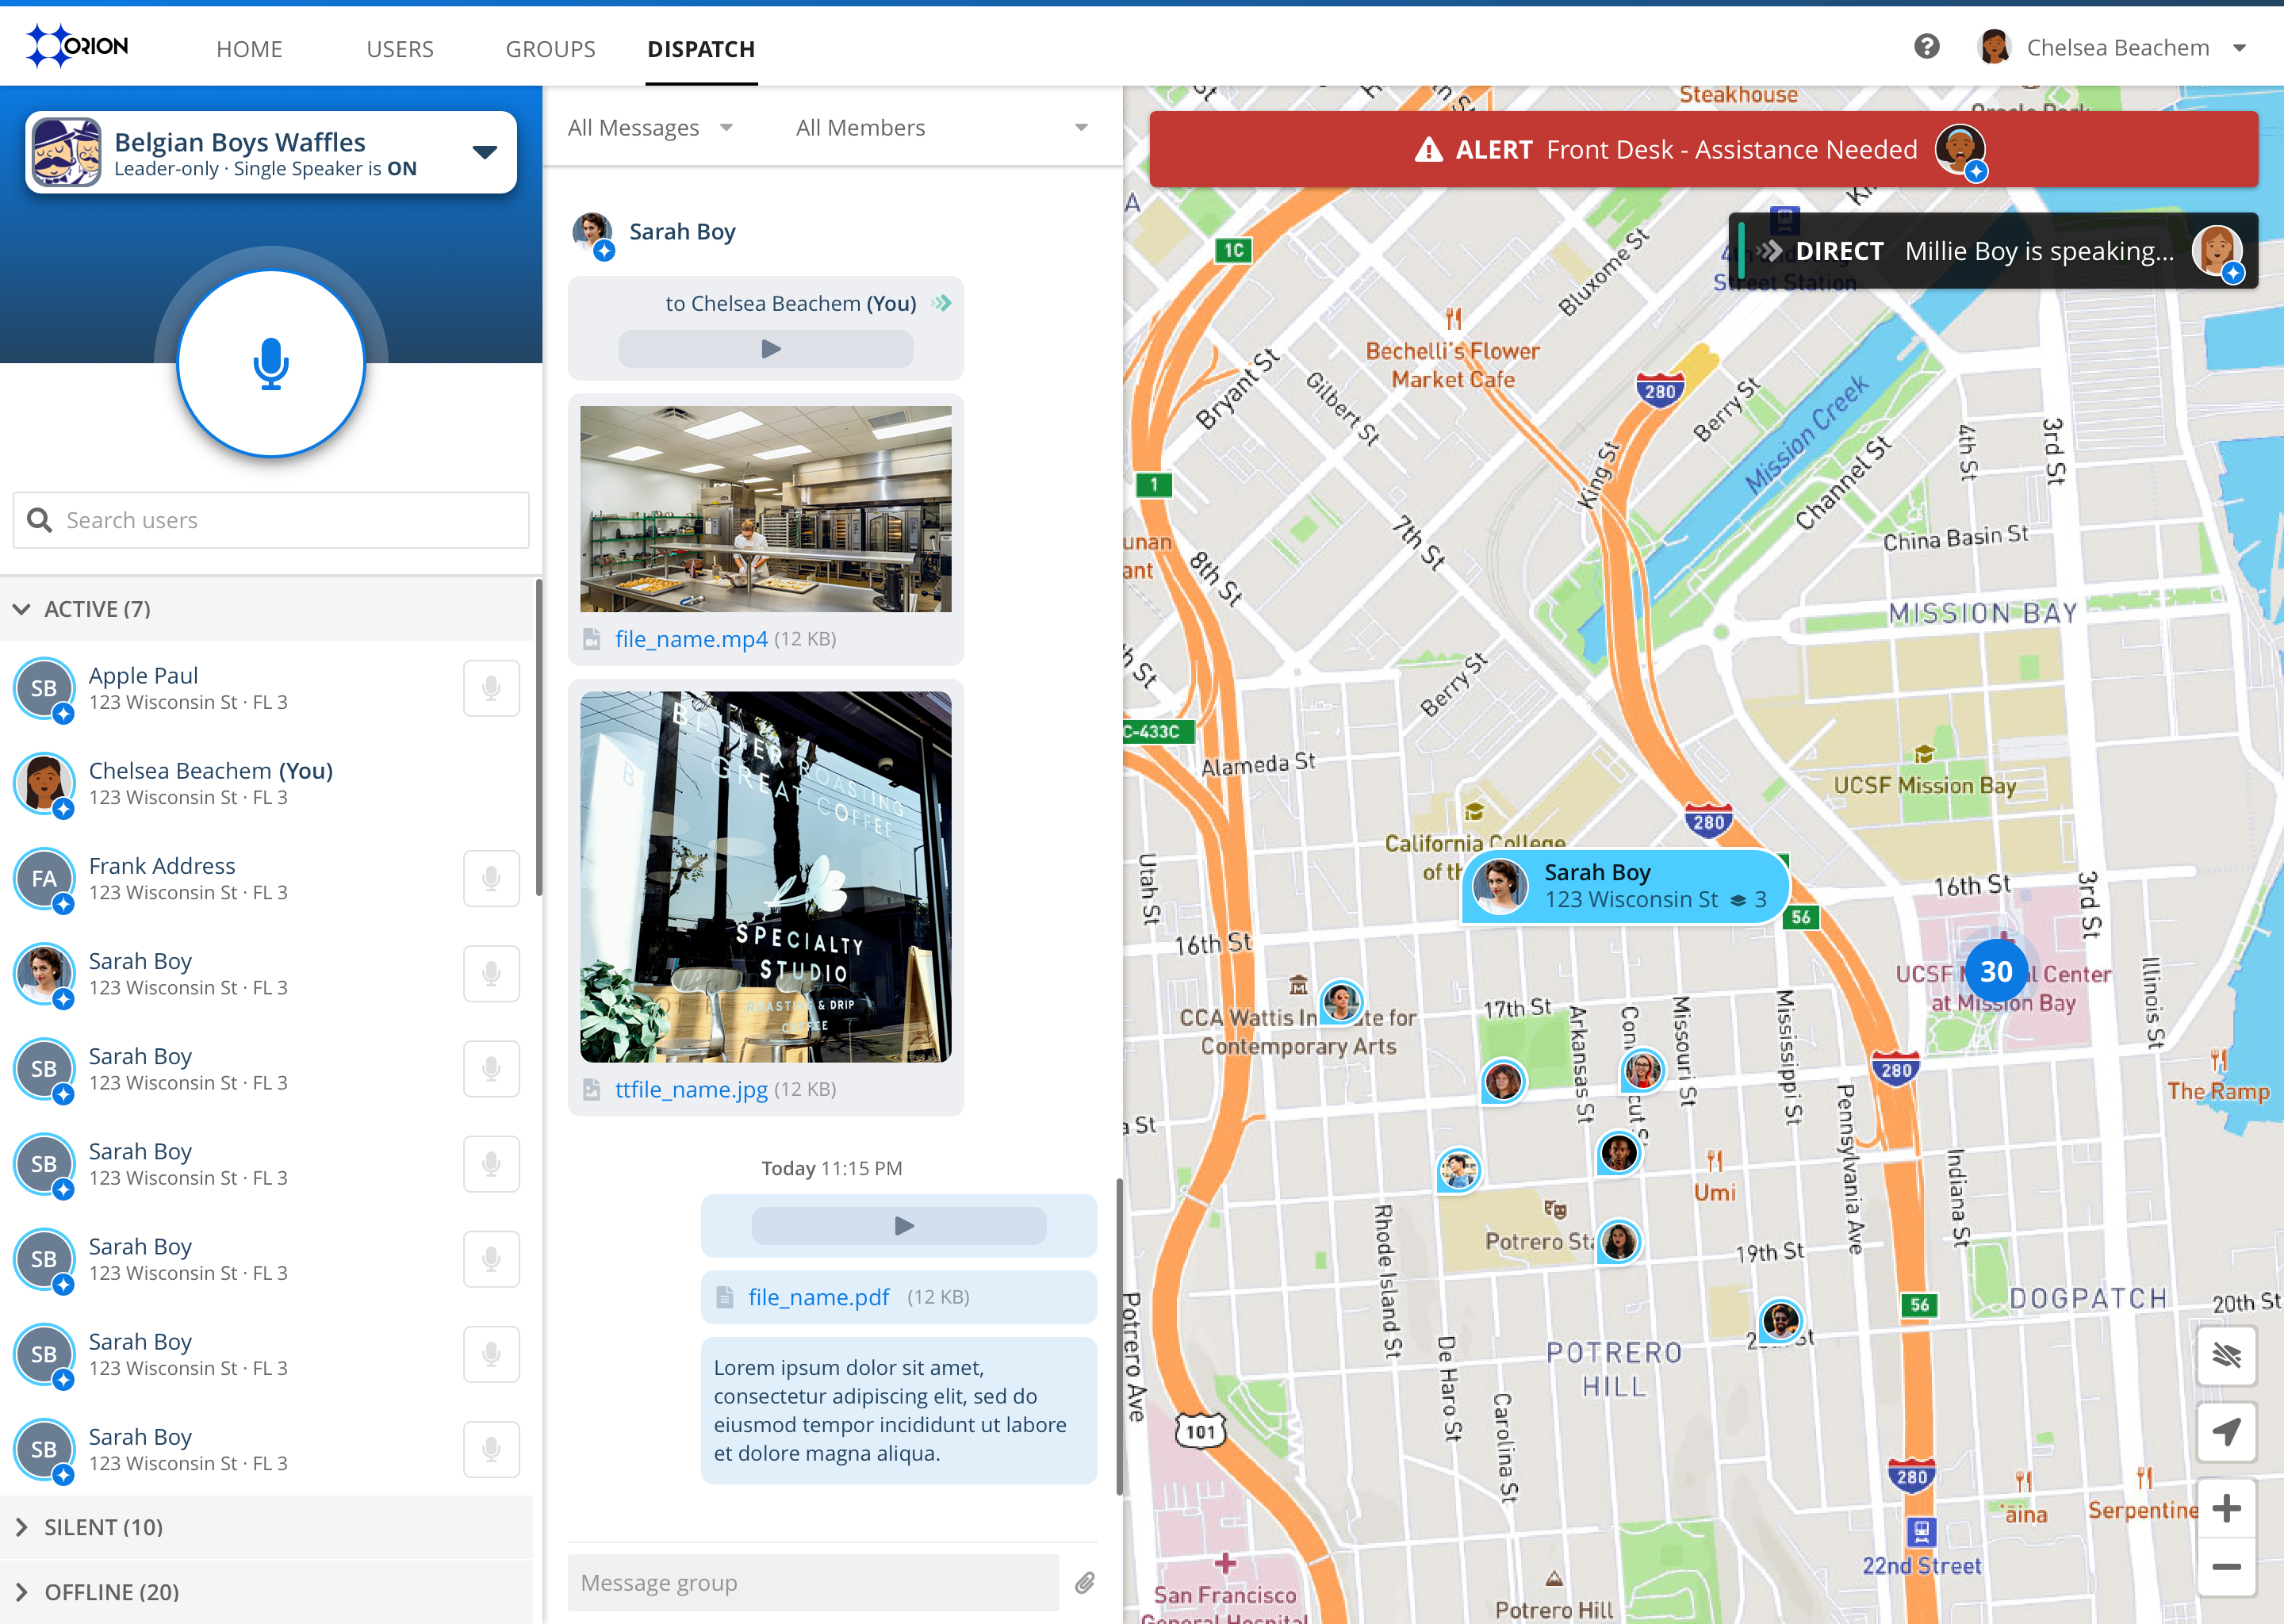2284x1624 pixels.
Task: Click the file icon beside file_name.pdf
Action: [x=725, y=1297]
